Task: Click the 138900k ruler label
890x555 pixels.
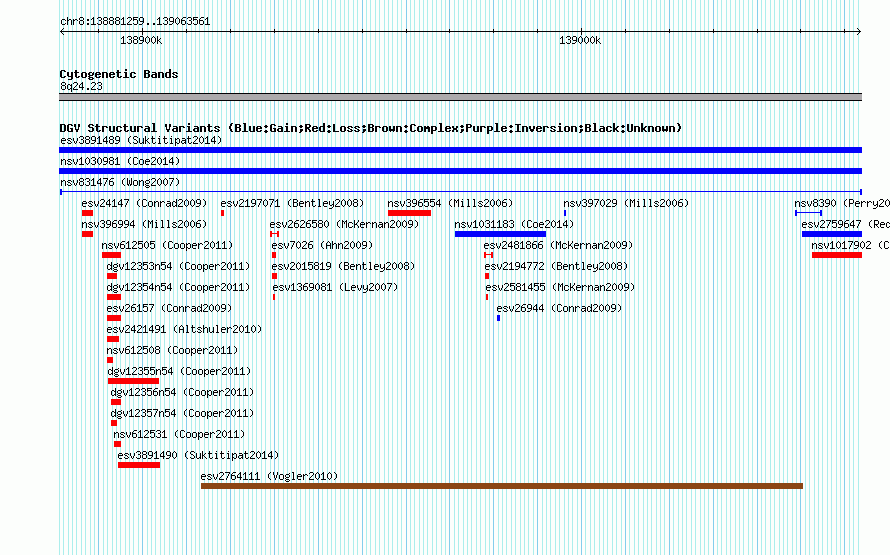Action: click(x=141, y=40)
